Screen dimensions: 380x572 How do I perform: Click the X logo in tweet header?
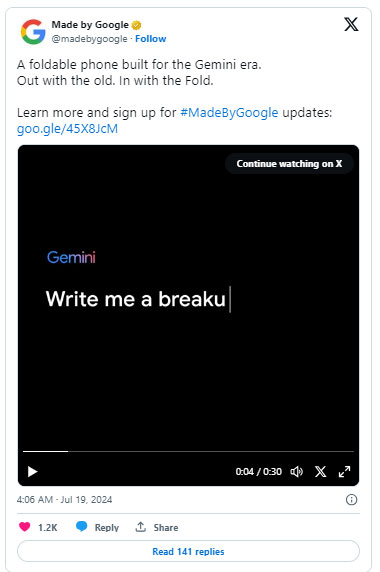coord(351,25)
